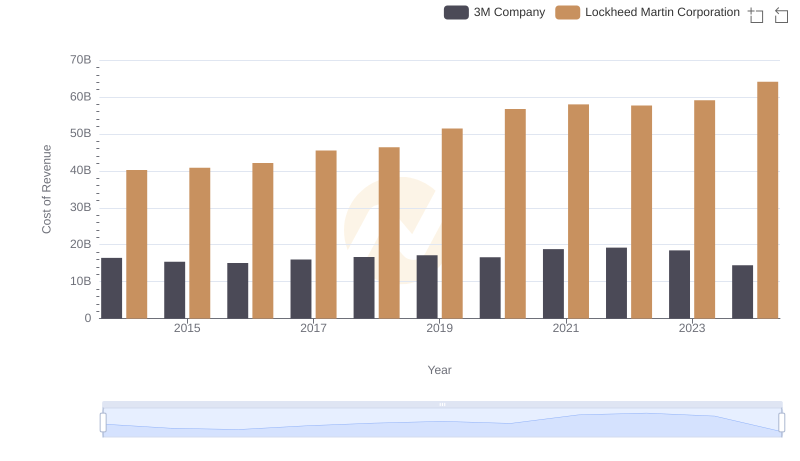
Task: Click the 2017 x-axis label
Action: pyautogui.click(x=313, y=328)
